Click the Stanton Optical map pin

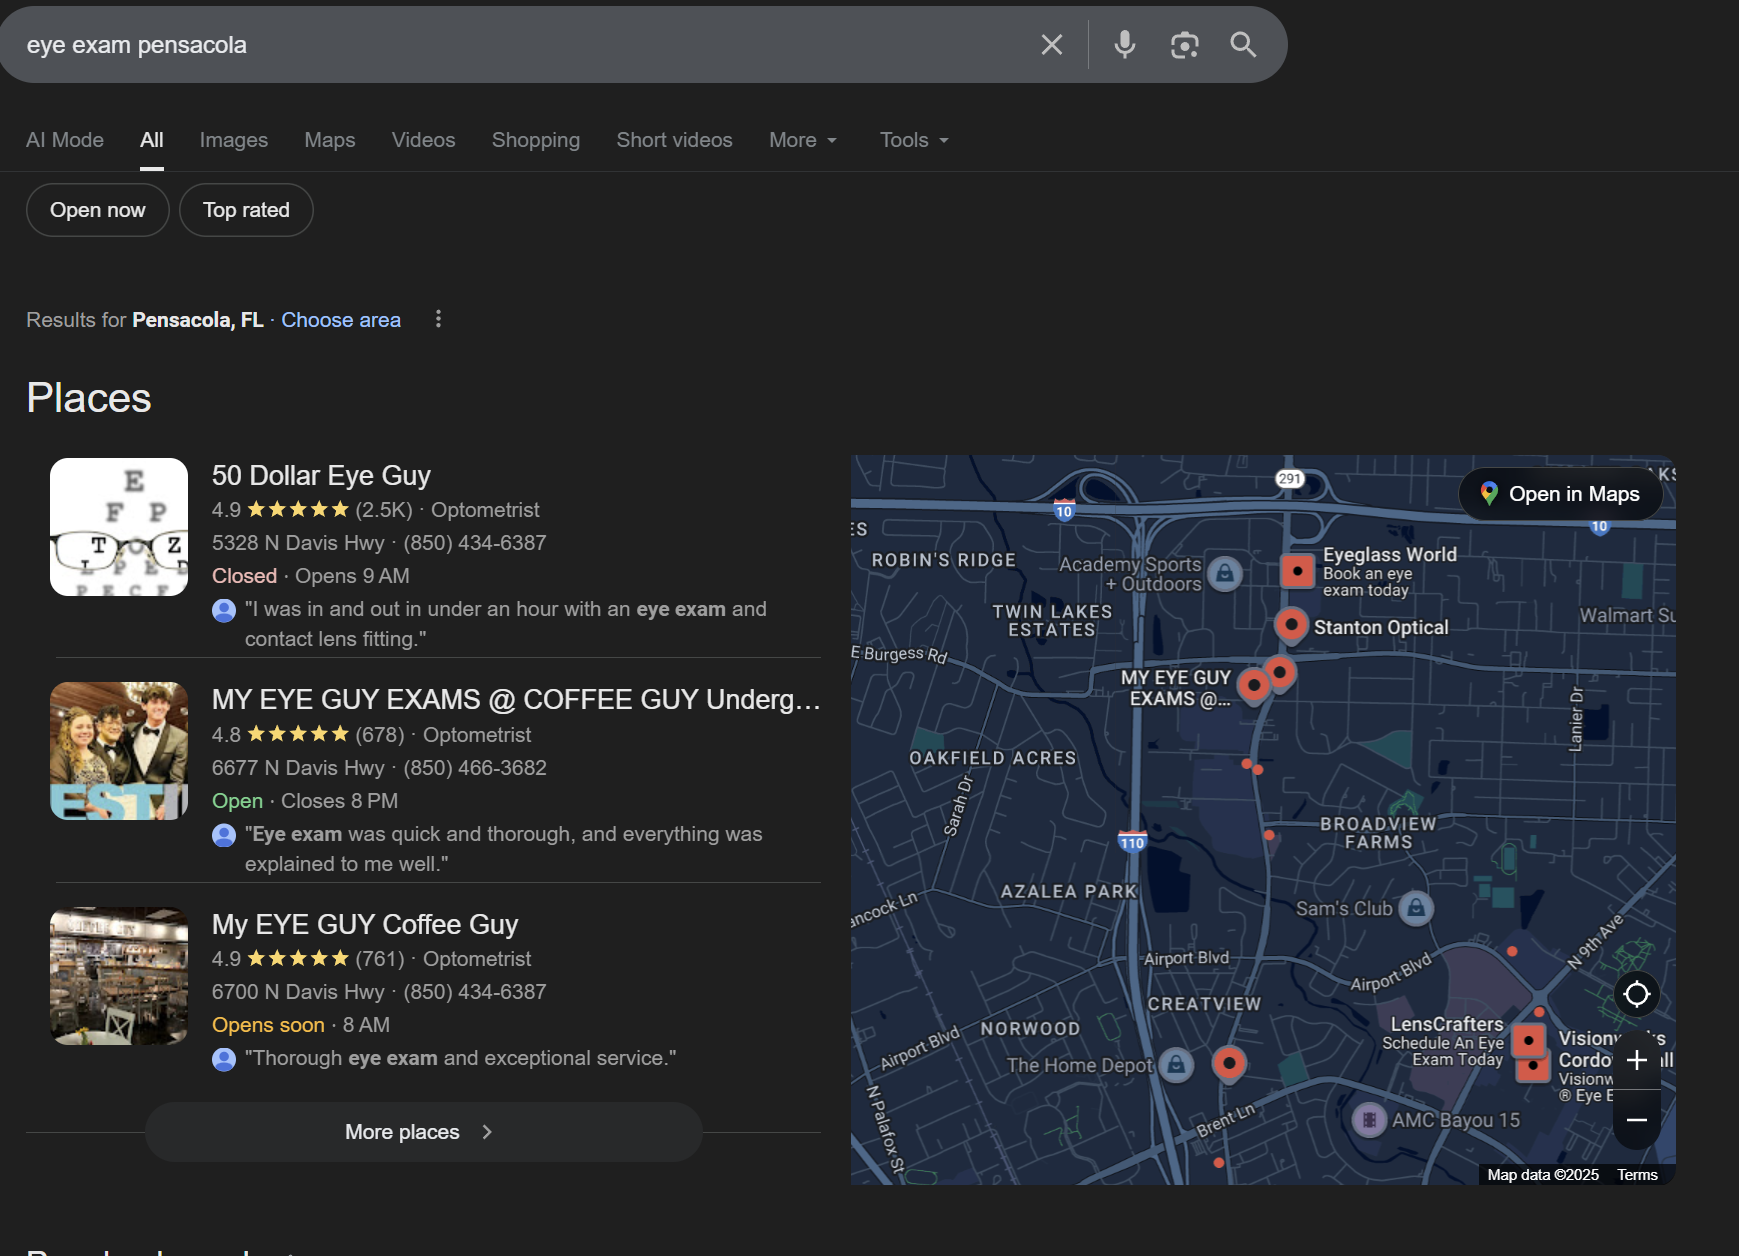tap(1291, 625)
